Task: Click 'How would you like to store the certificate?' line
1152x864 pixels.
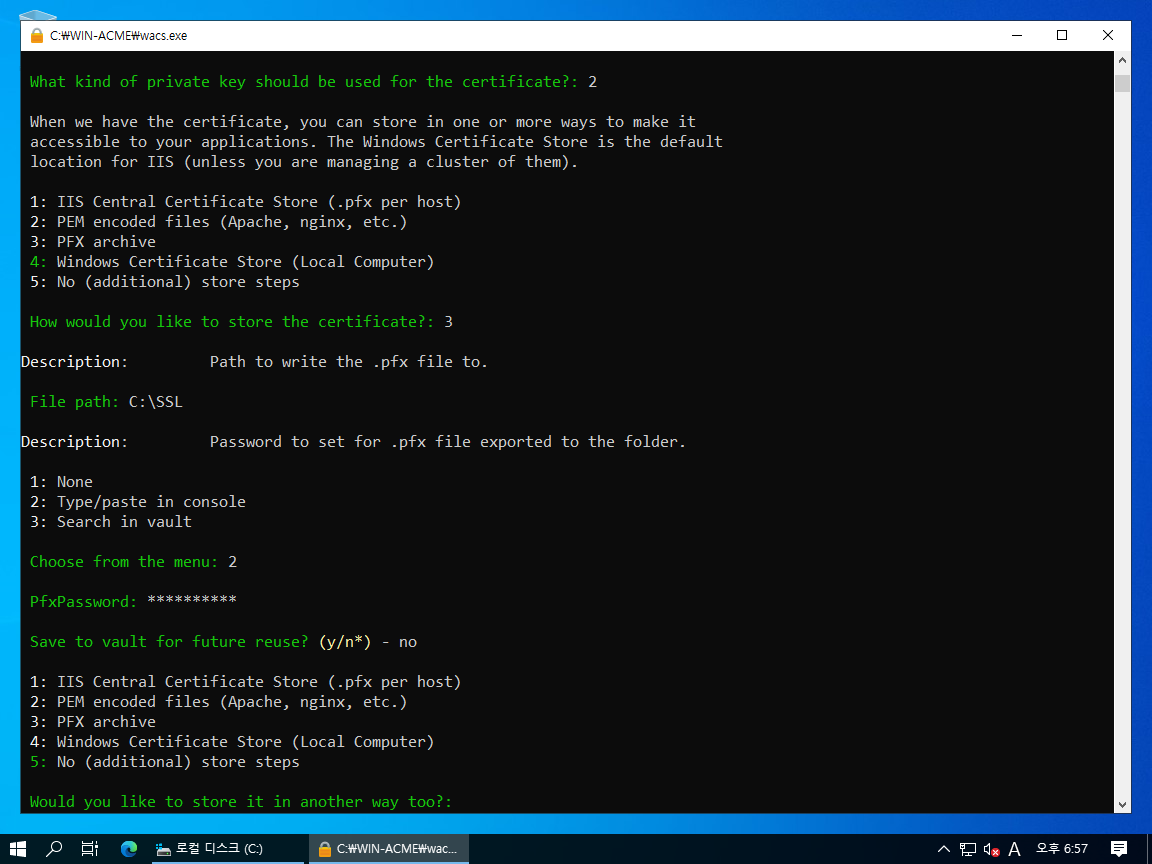Action: 241,322
